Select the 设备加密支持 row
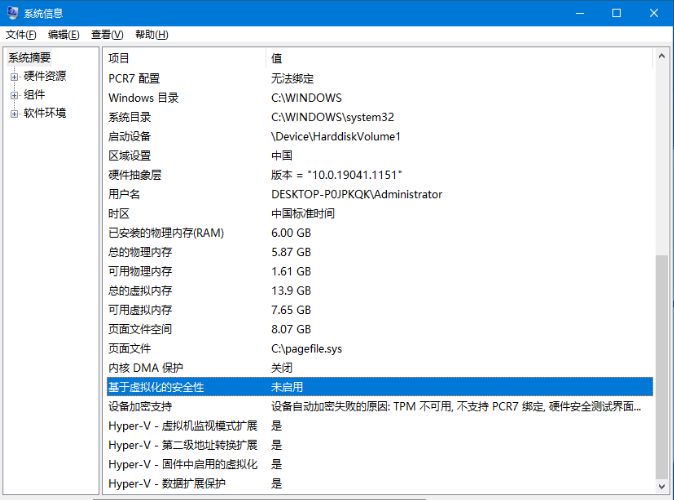 click(380, 406)
